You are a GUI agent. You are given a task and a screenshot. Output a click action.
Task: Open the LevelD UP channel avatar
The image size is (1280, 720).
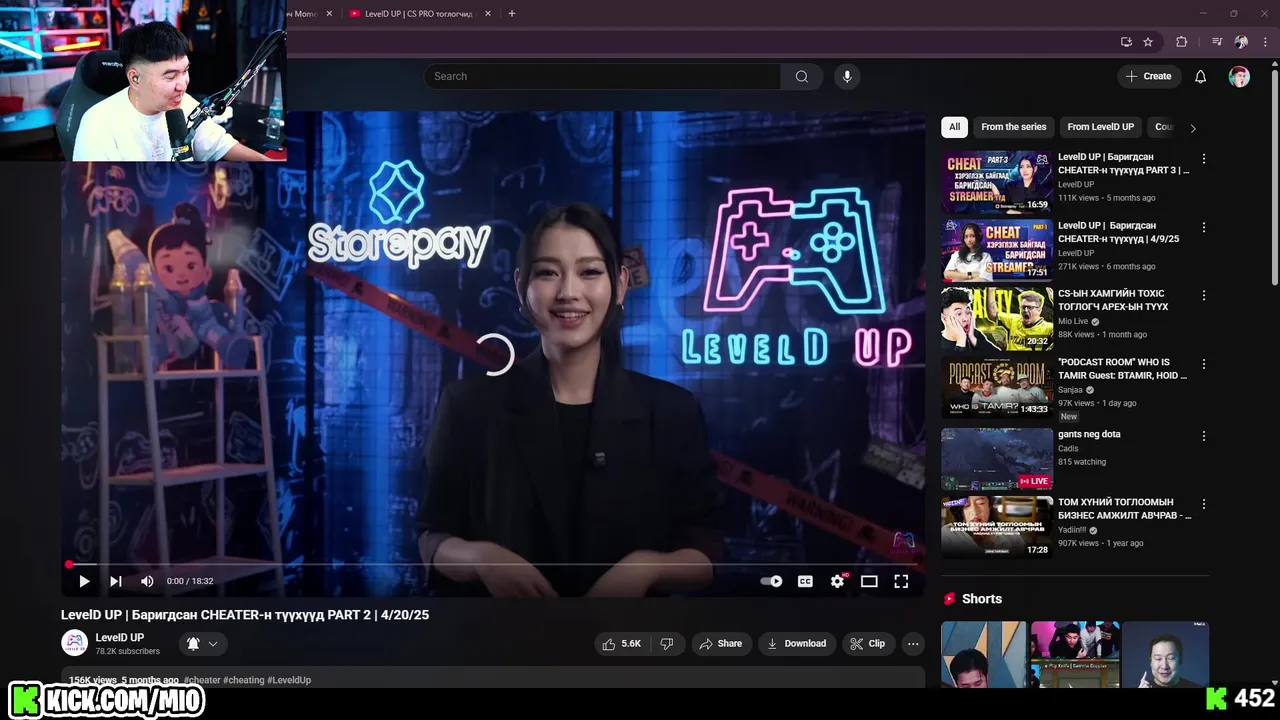point(74,644)
